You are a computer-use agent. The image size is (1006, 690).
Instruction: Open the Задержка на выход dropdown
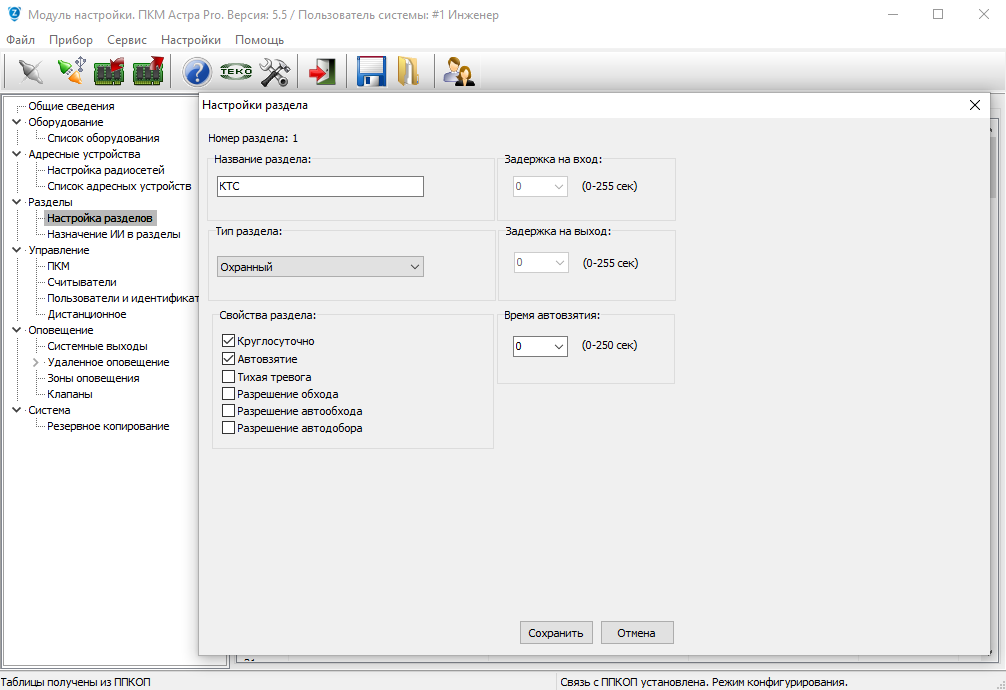[541, 262]
